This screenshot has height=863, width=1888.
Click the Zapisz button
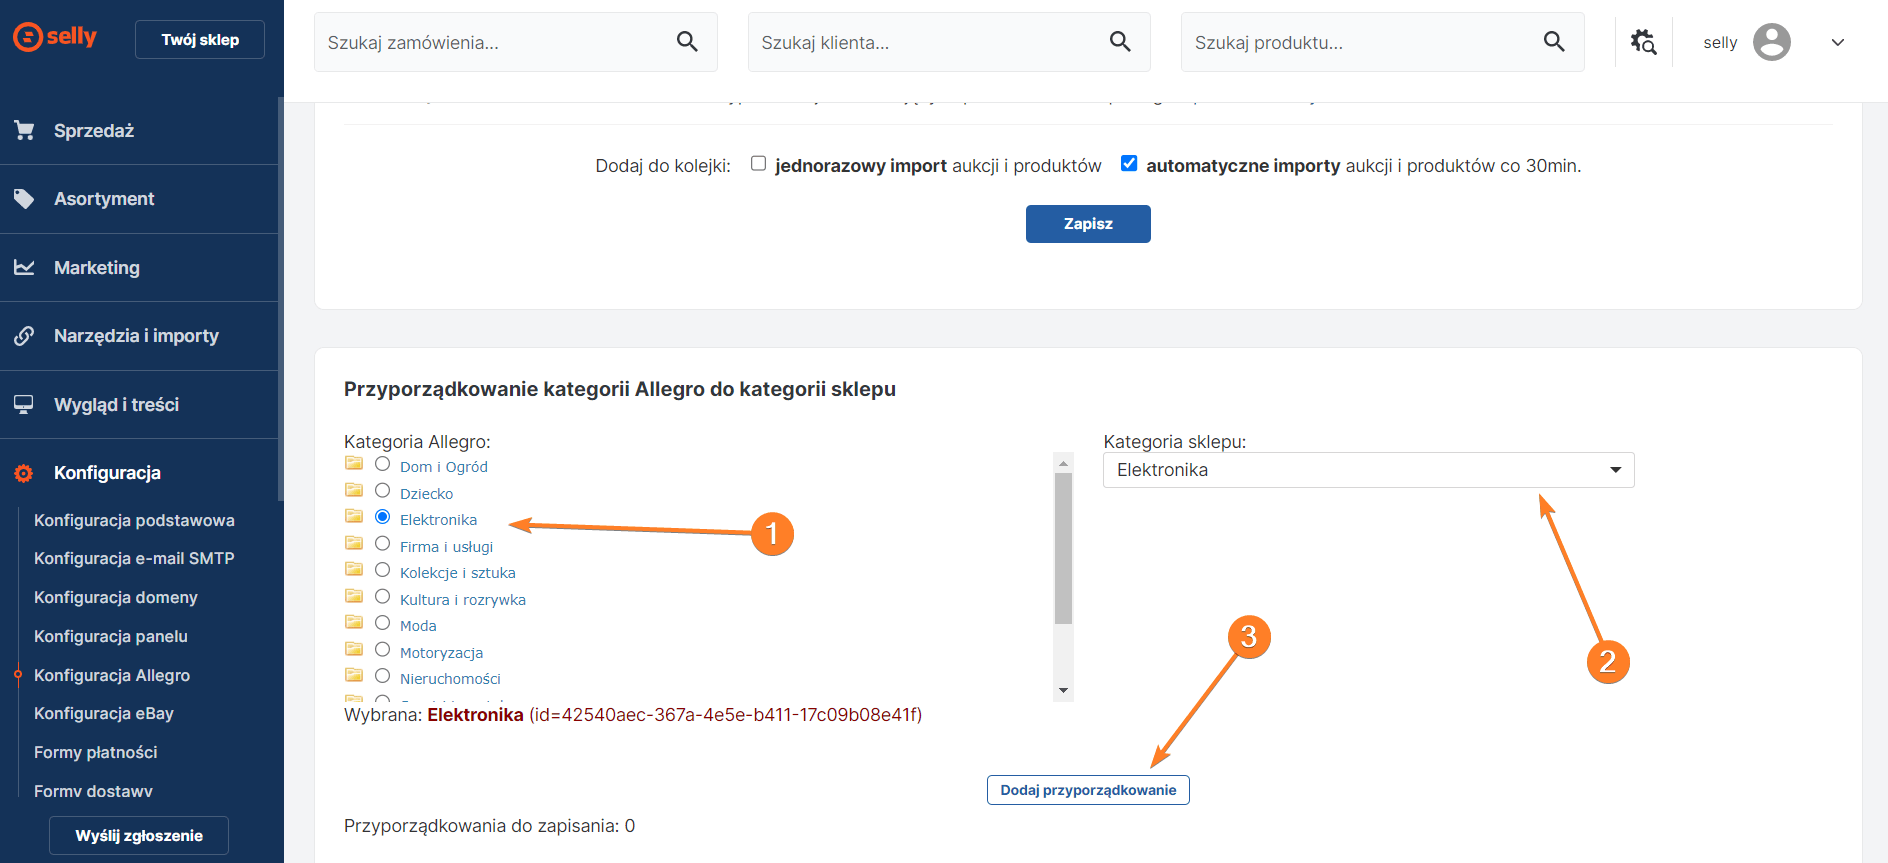(1088, 224)
